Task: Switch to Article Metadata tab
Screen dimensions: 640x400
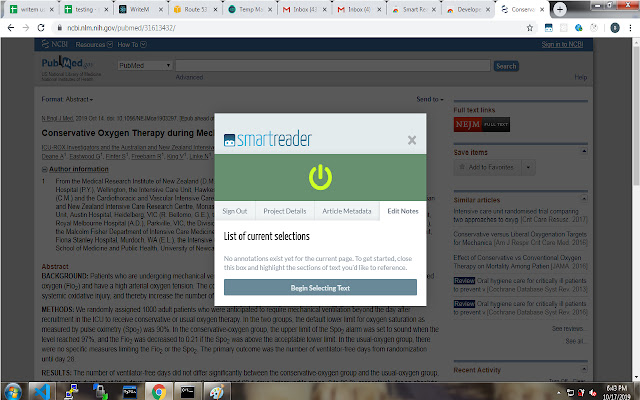Action: (347, 211)
